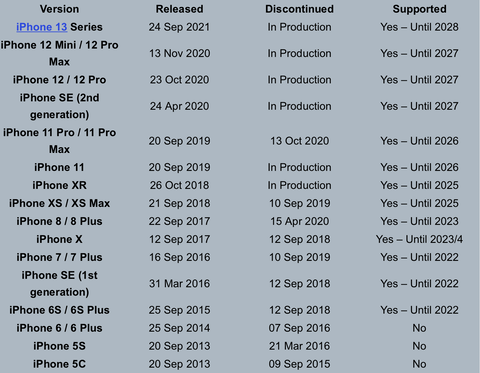Viewport: 480px width, 373px height.
Task: Click the Discontinued column header
Action: pyautogui.click(x=299, y=9)
